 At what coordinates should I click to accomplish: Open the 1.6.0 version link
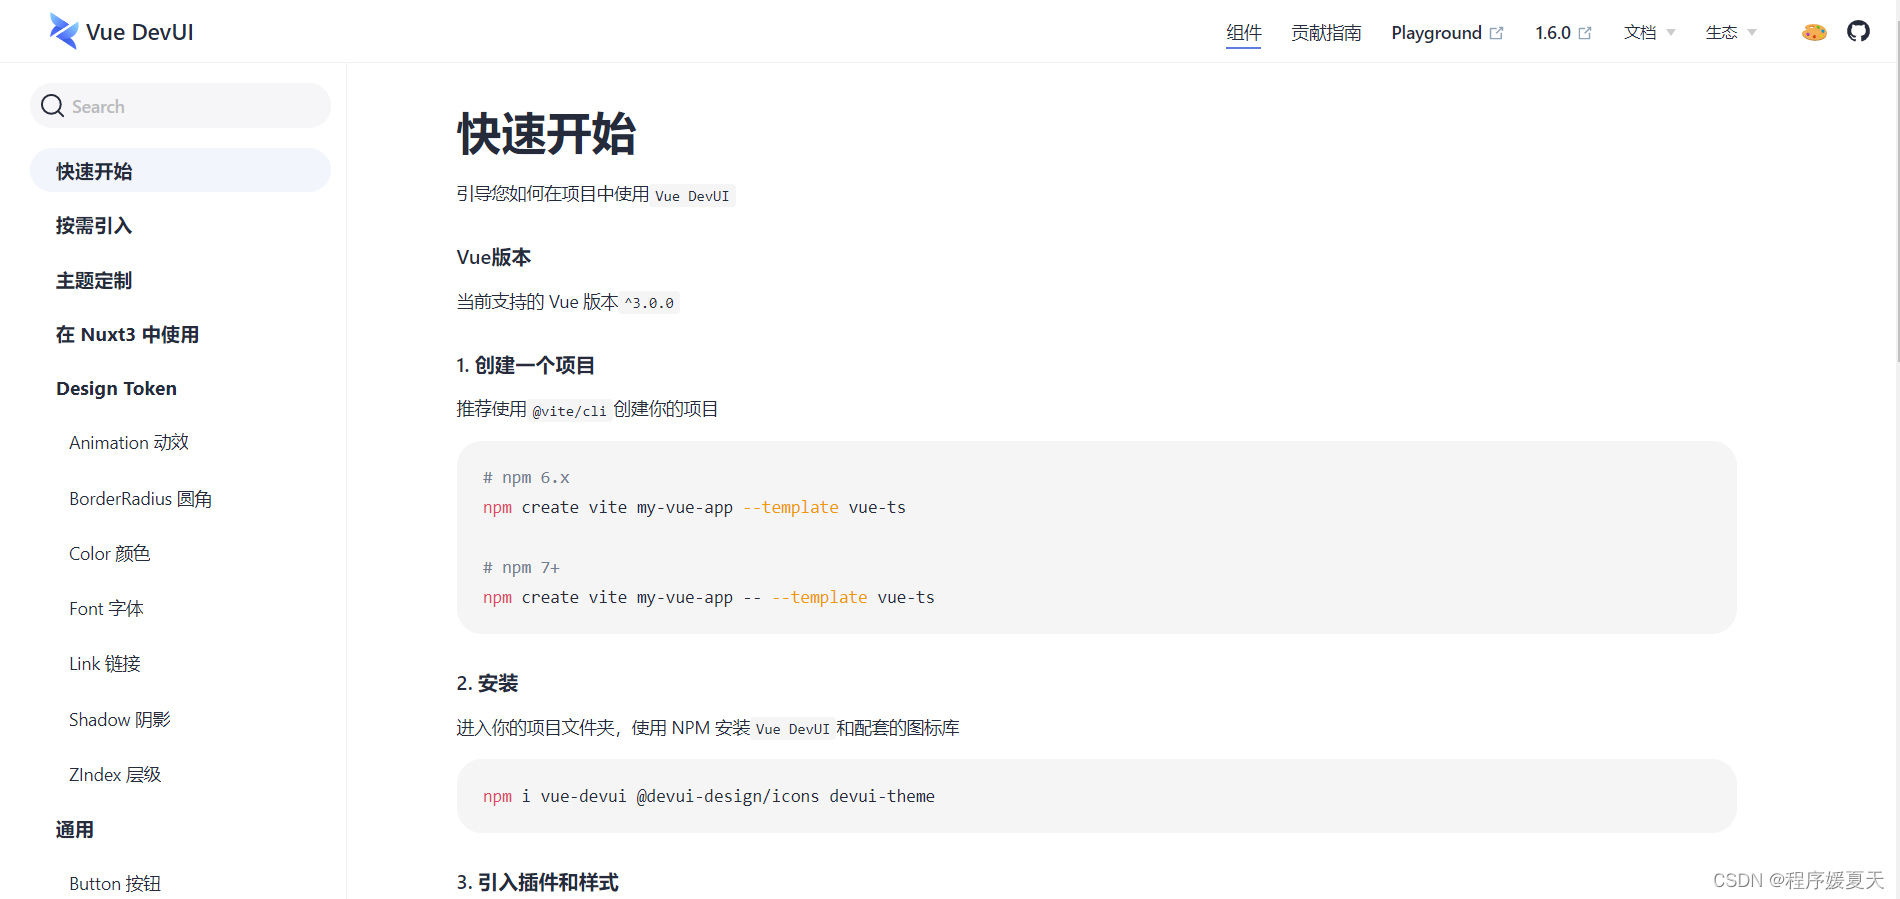pyautogui.click(x=1553, y=33)
